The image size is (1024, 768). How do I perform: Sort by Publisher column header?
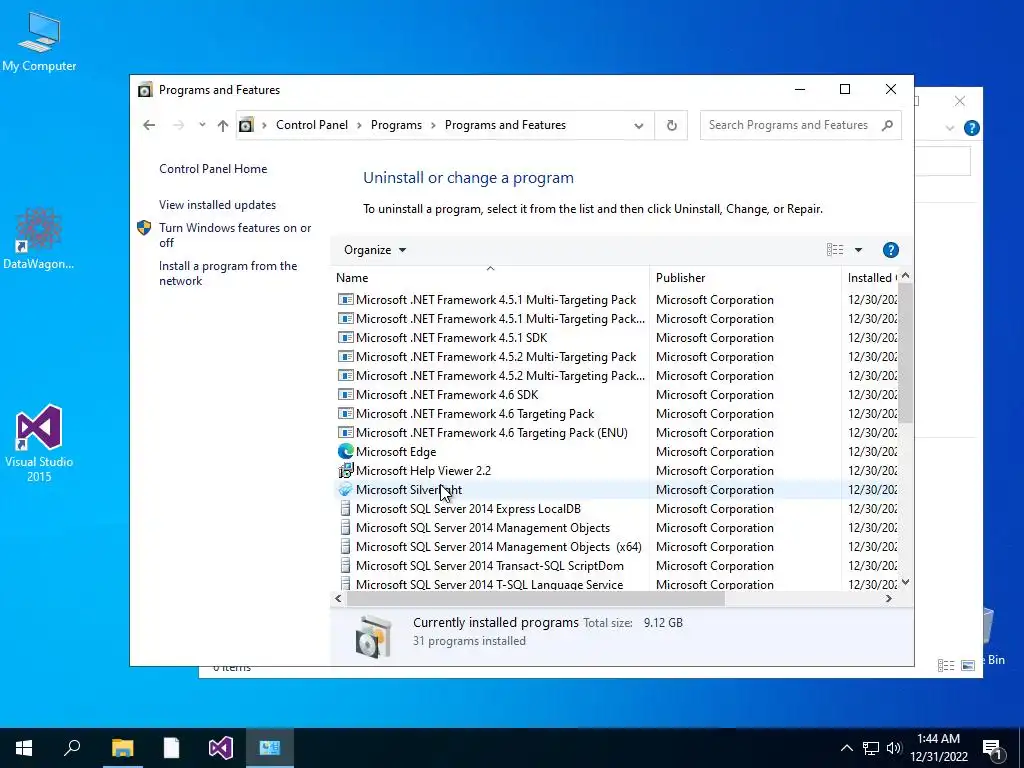745,278
